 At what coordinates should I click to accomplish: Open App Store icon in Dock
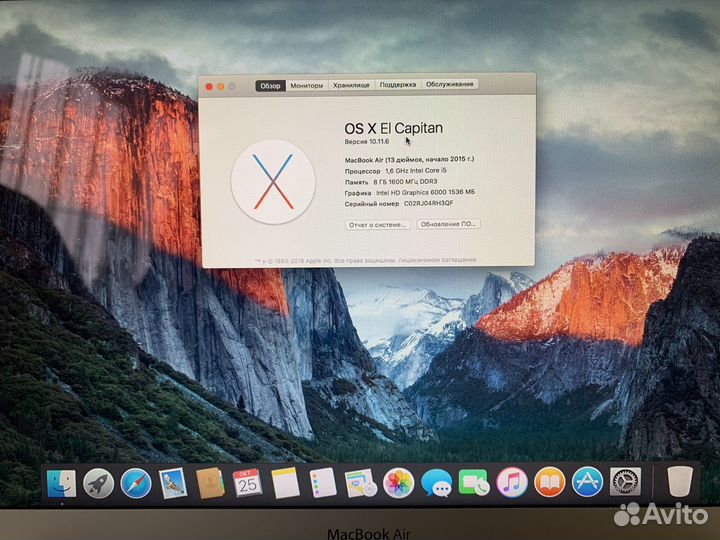(587, 482)
